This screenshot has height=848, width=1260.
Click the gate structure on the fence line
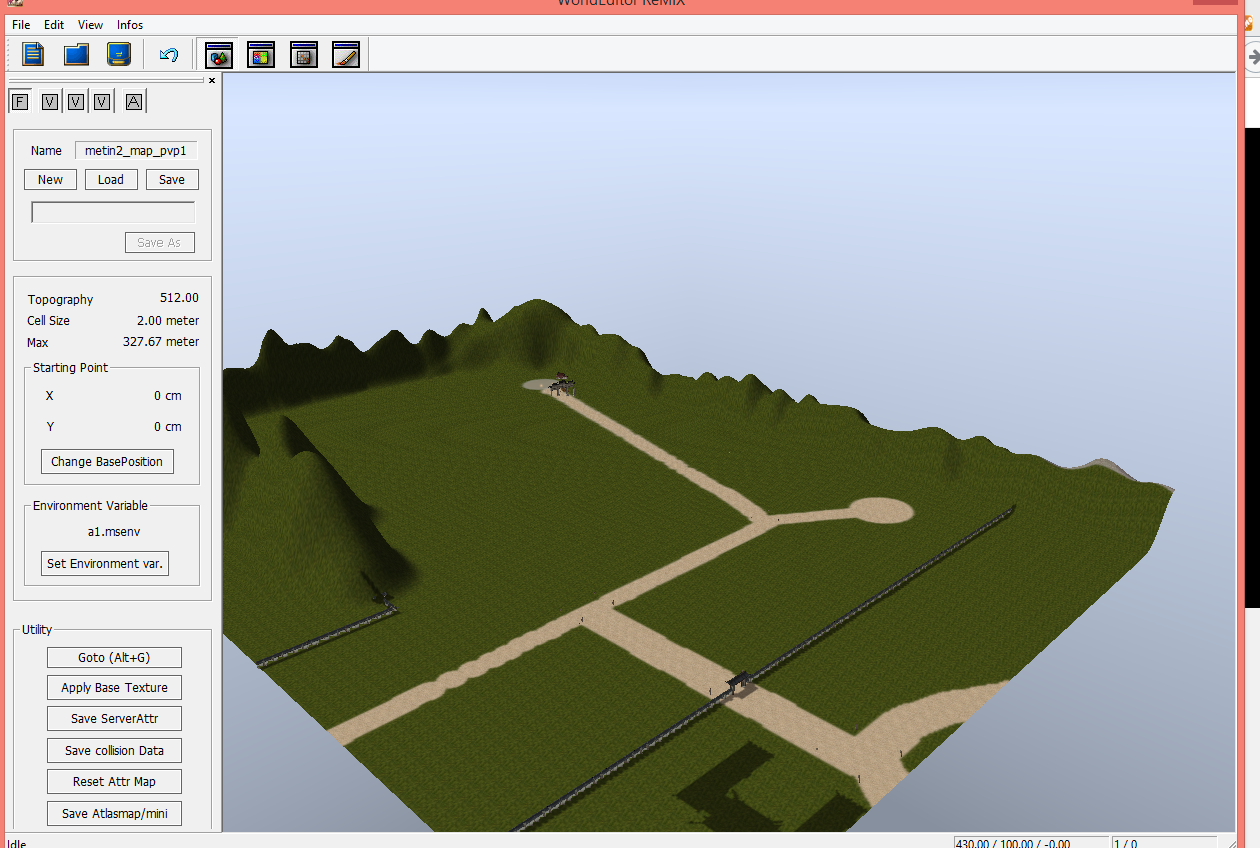click(740, 684)
